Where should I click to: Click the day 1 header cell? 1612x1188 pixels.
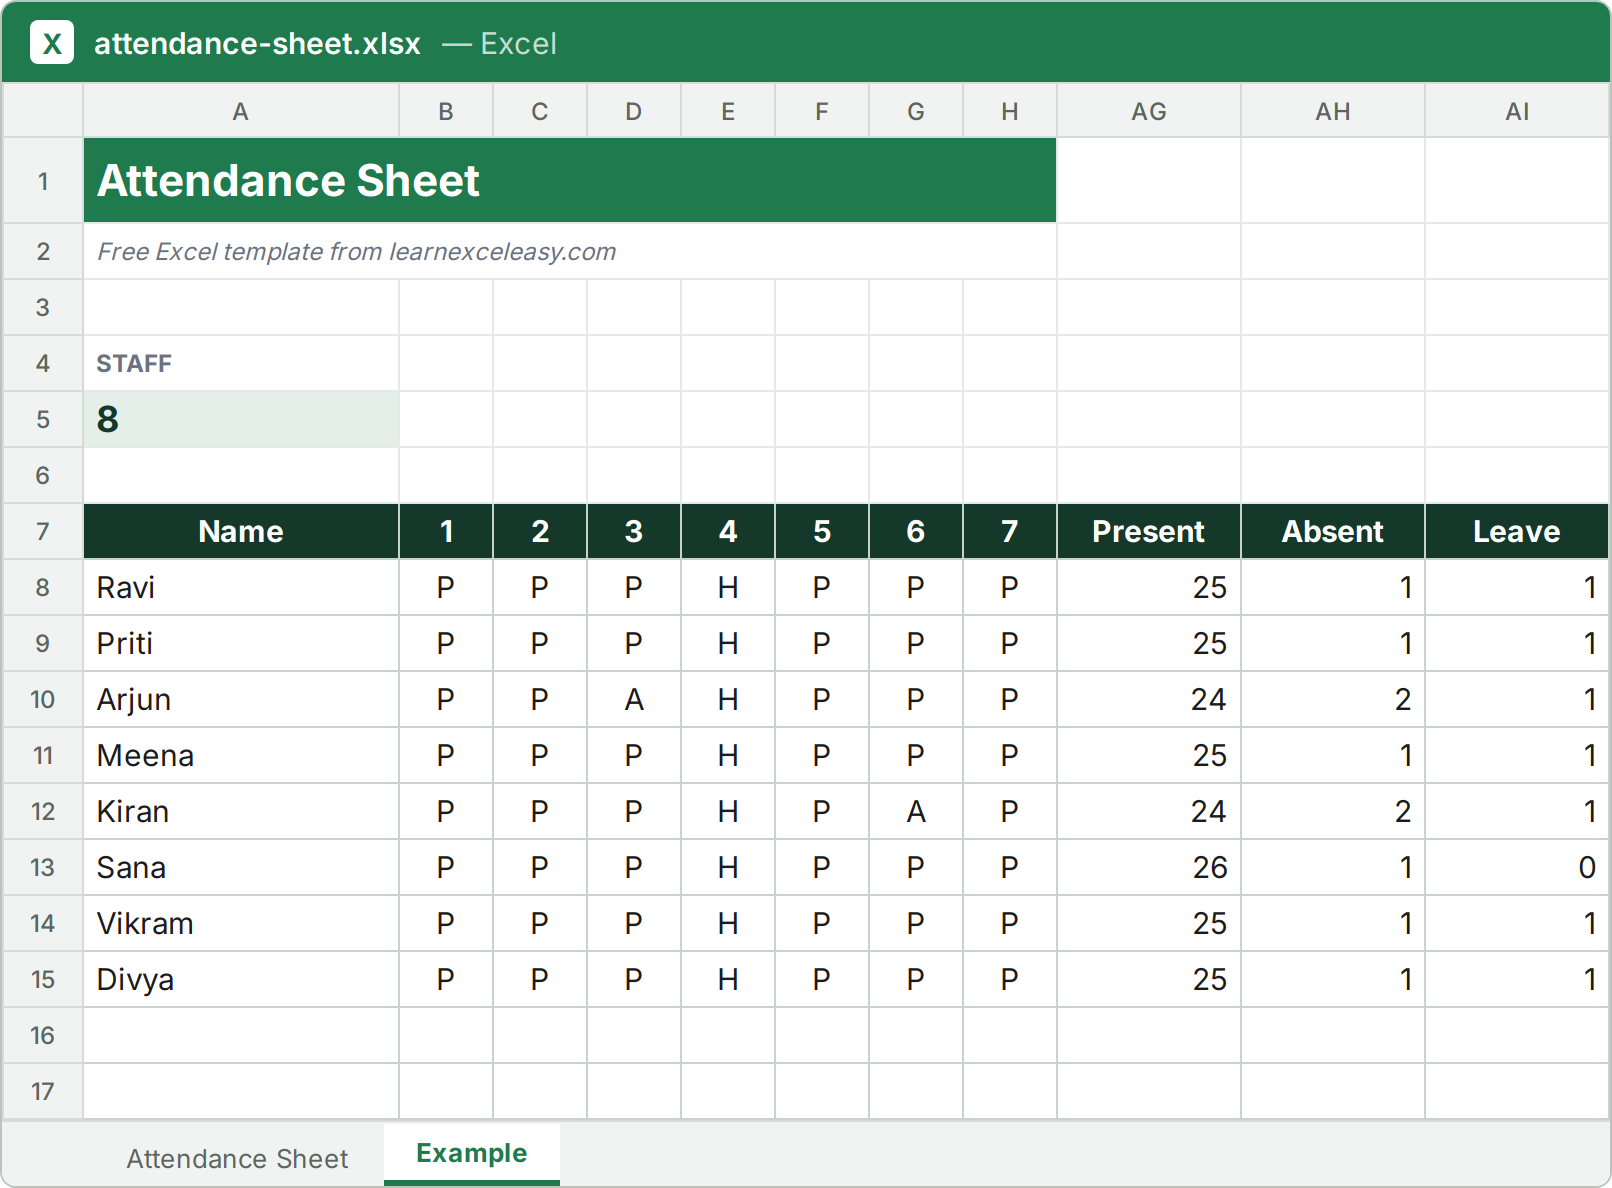pos(446,531)
